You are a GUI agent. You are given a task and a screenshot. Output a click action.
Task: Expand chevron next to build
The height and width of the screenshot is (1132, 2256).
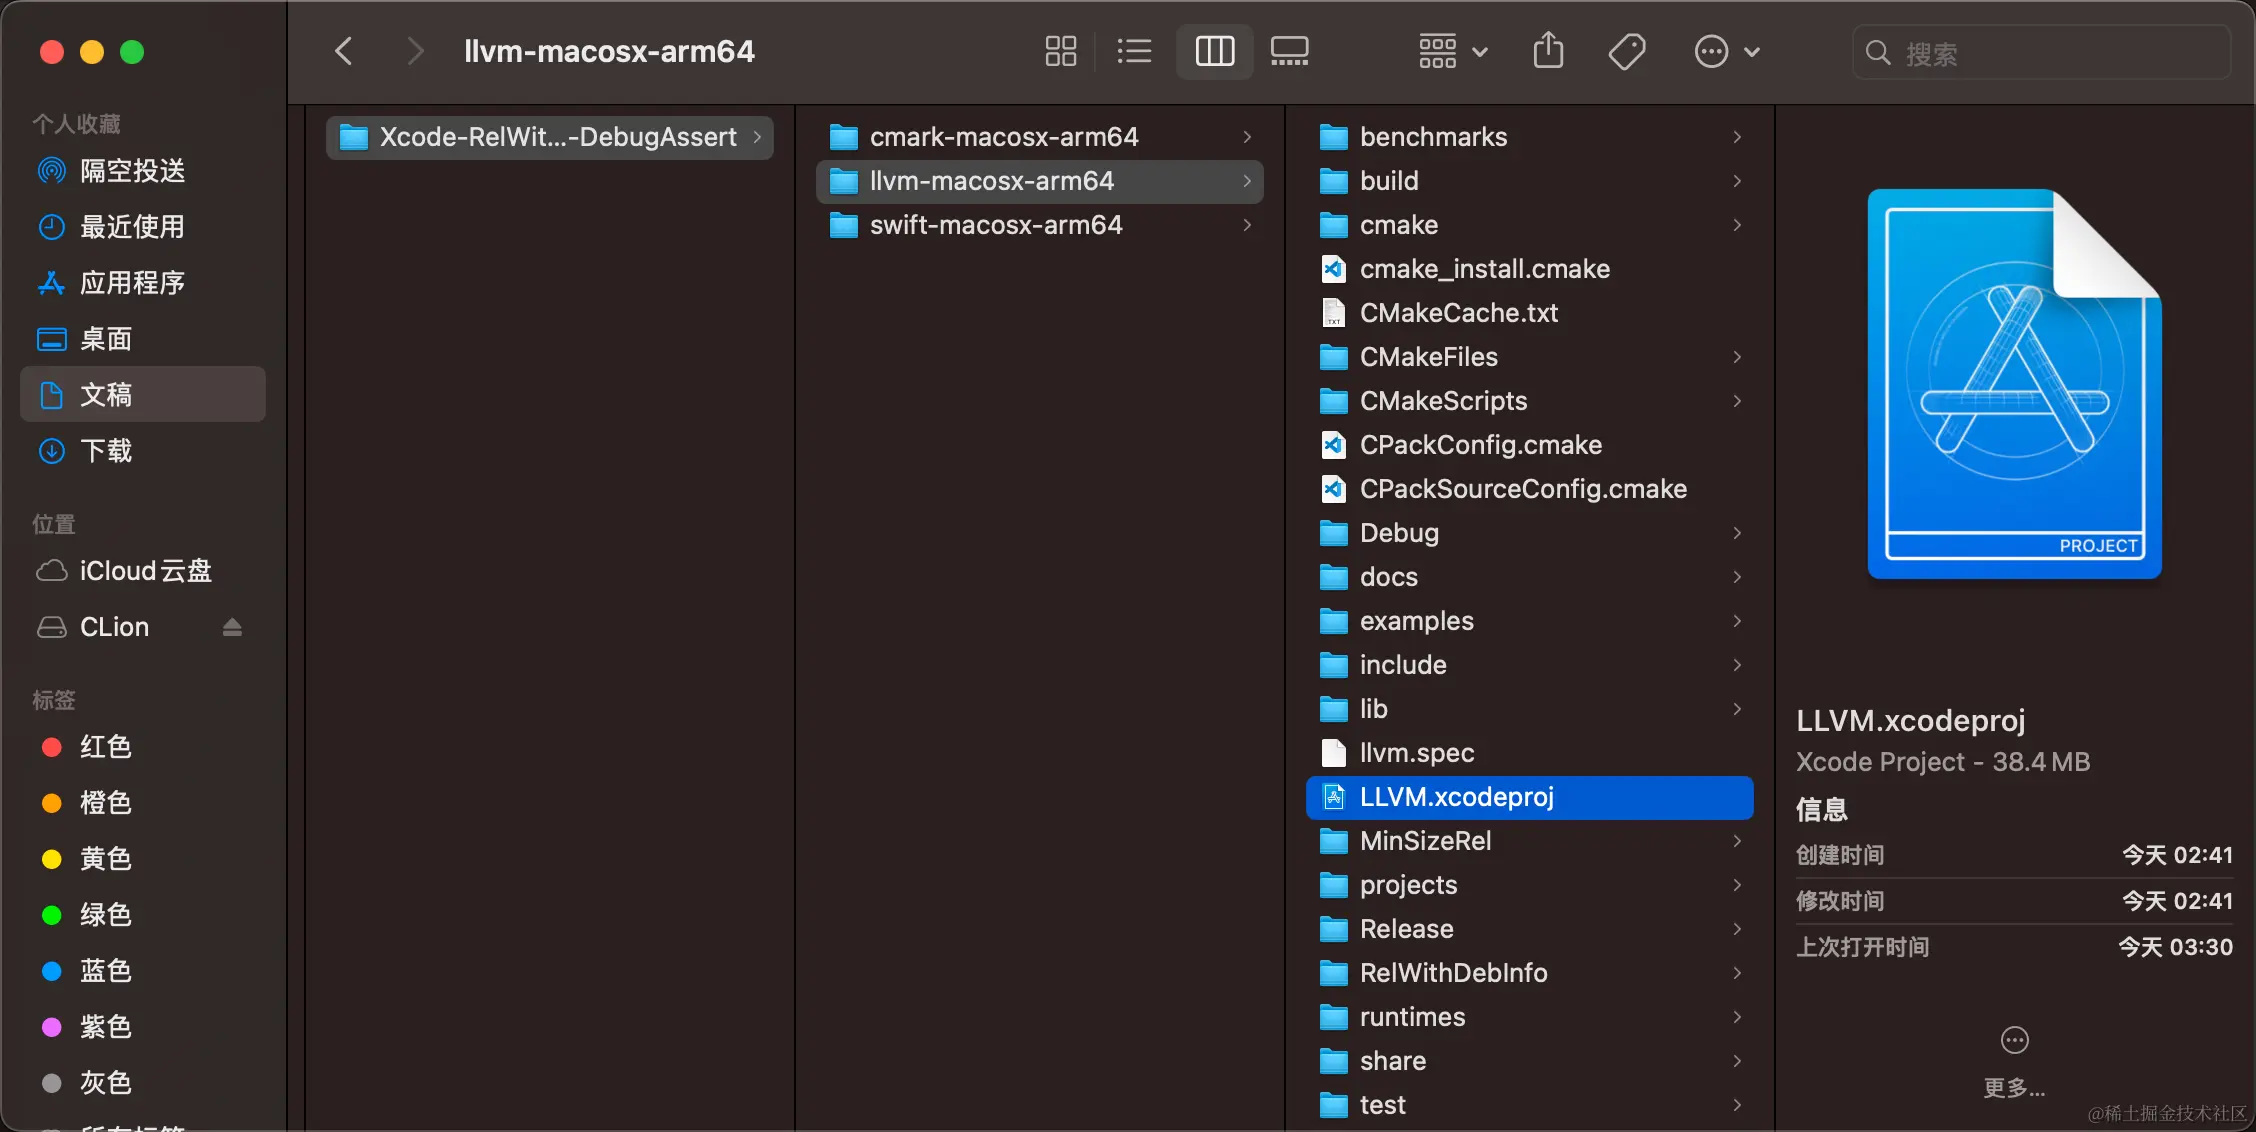point(1737,181)
